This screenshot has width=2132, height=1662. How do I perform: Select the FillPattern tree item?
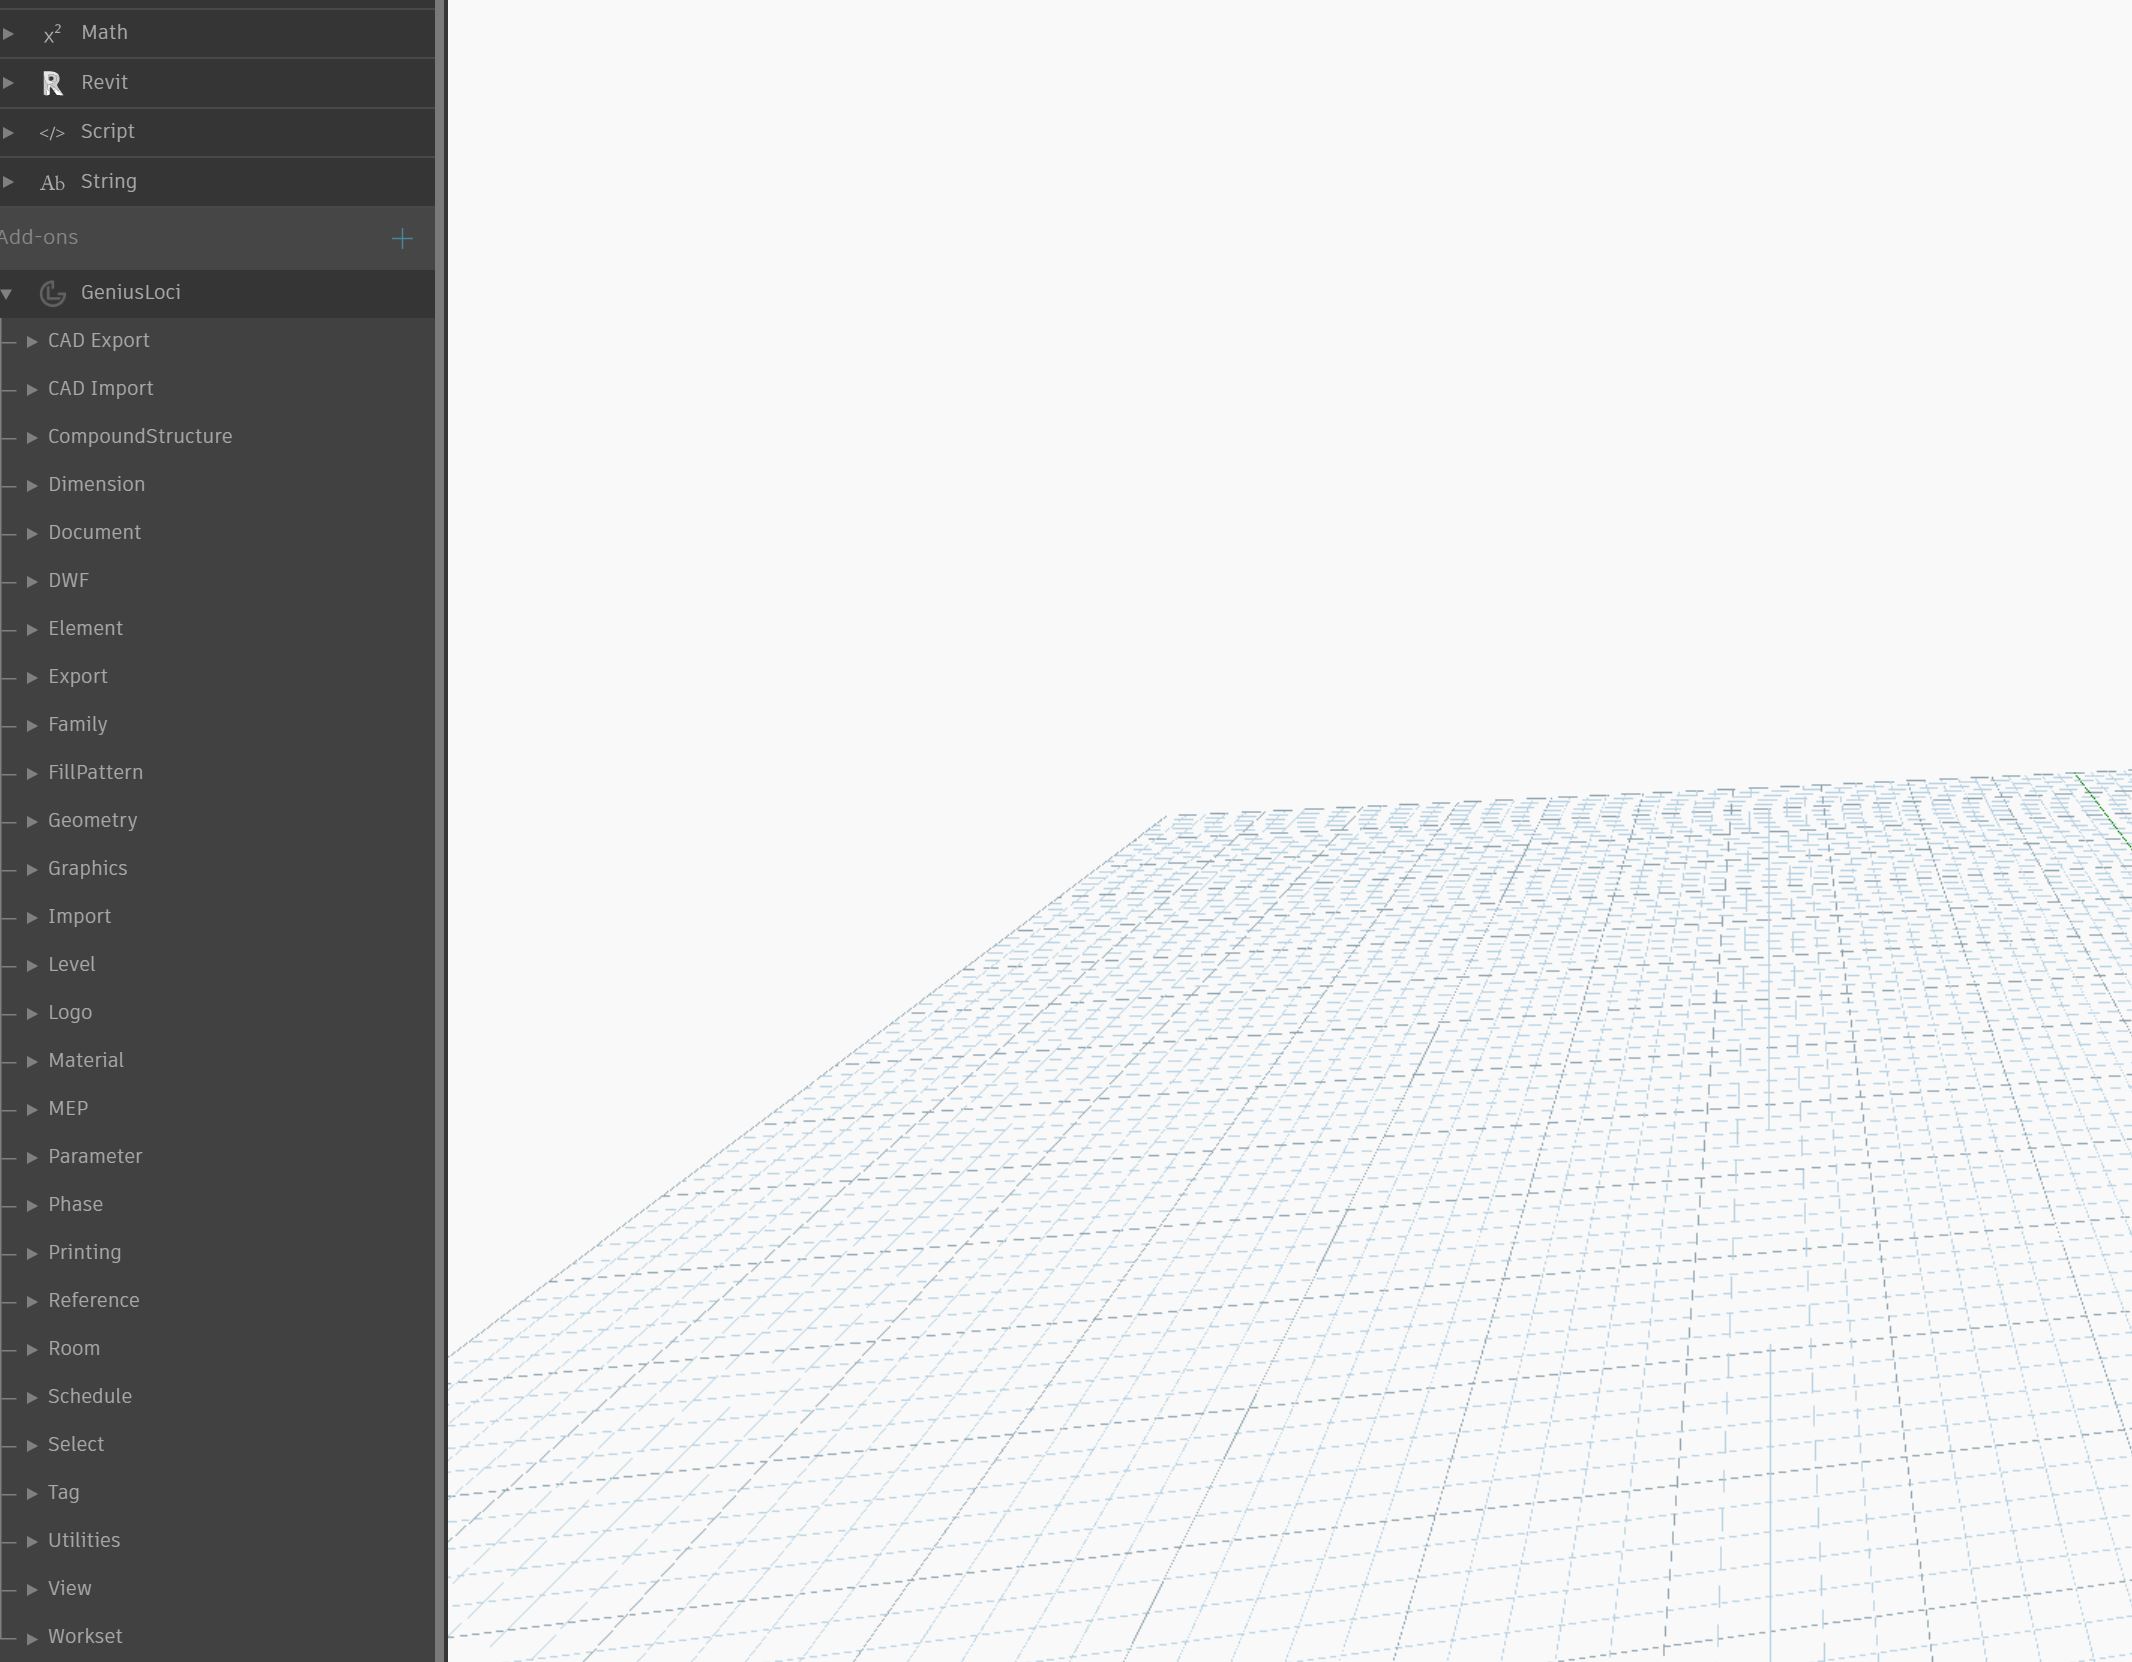(95, 772)
